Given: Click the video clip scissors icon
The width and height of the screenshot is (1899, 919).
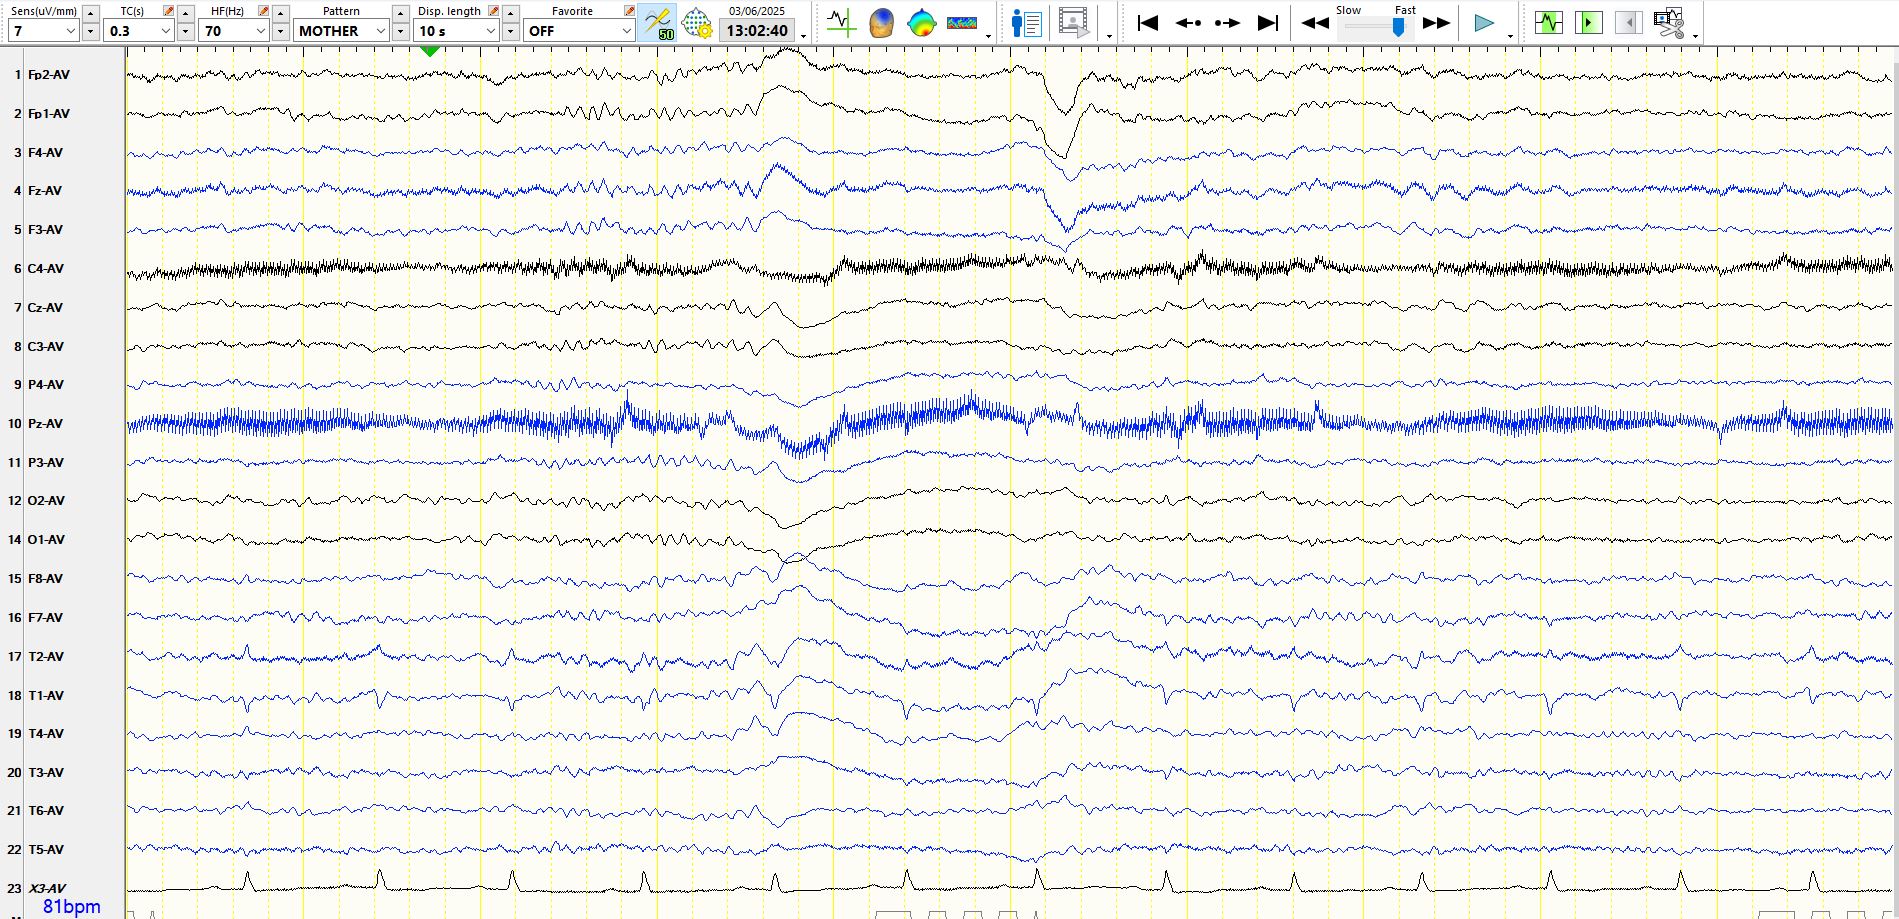Looking at the screenshot, I should click(1668, 23).
